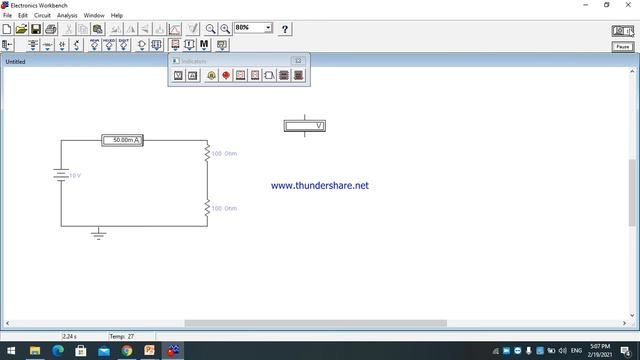Image resolution: width=640 pixels, height=360 pixels.
Task: Toggle the simulation power switch
Action: (623, 31)
